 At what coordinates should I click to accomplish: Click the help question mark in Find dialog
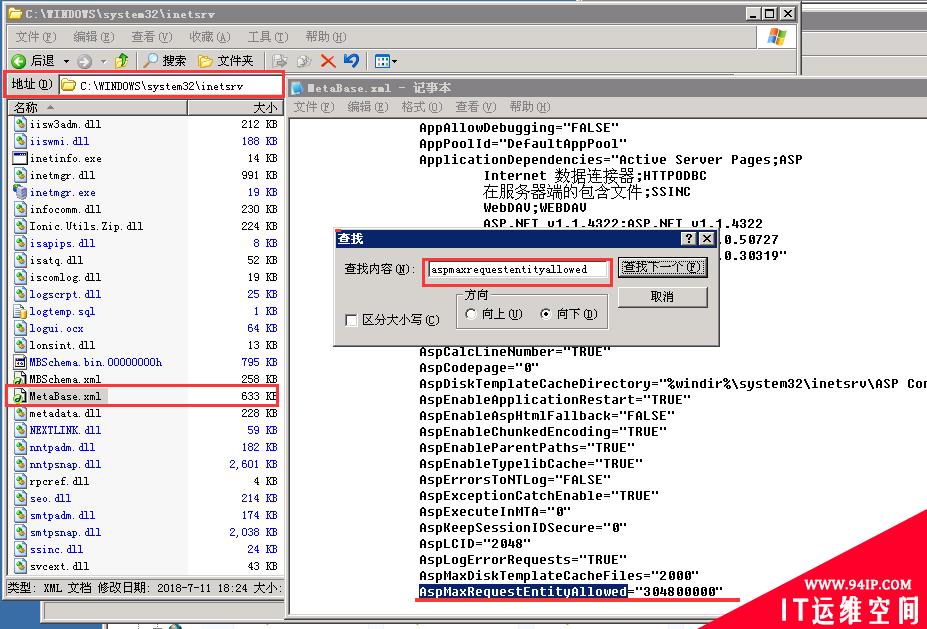[x=688, y=238]
